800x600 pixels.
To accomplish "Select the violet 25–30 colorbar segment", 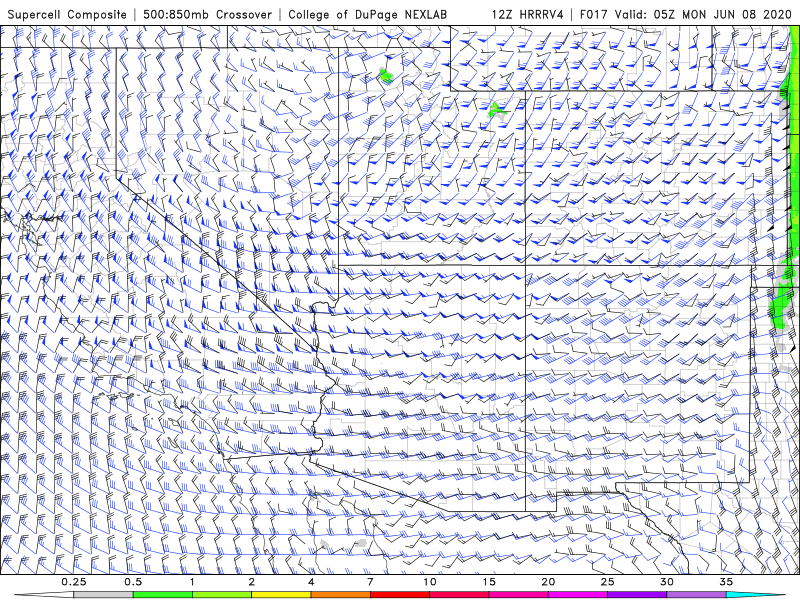I will coord(637,595).
